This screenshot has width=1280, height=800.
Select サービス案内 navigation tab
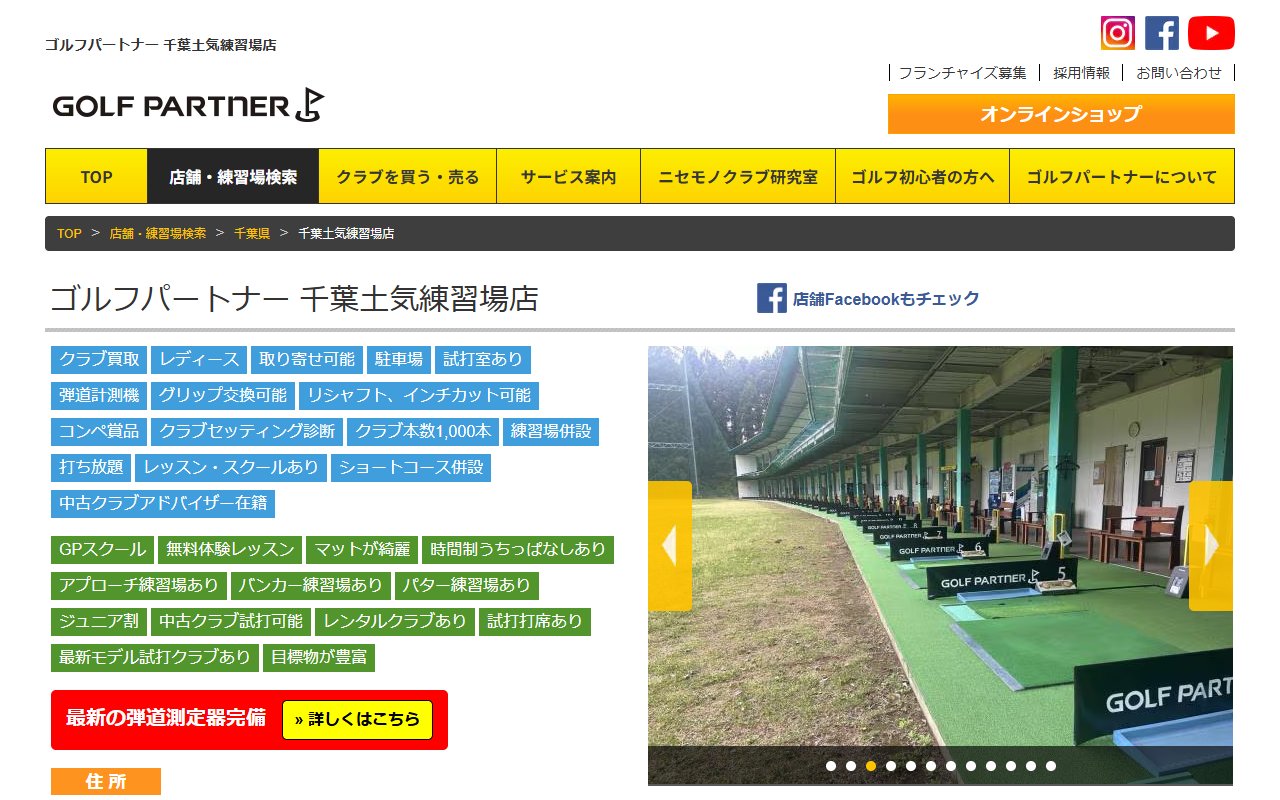click(x=569, y=177)
